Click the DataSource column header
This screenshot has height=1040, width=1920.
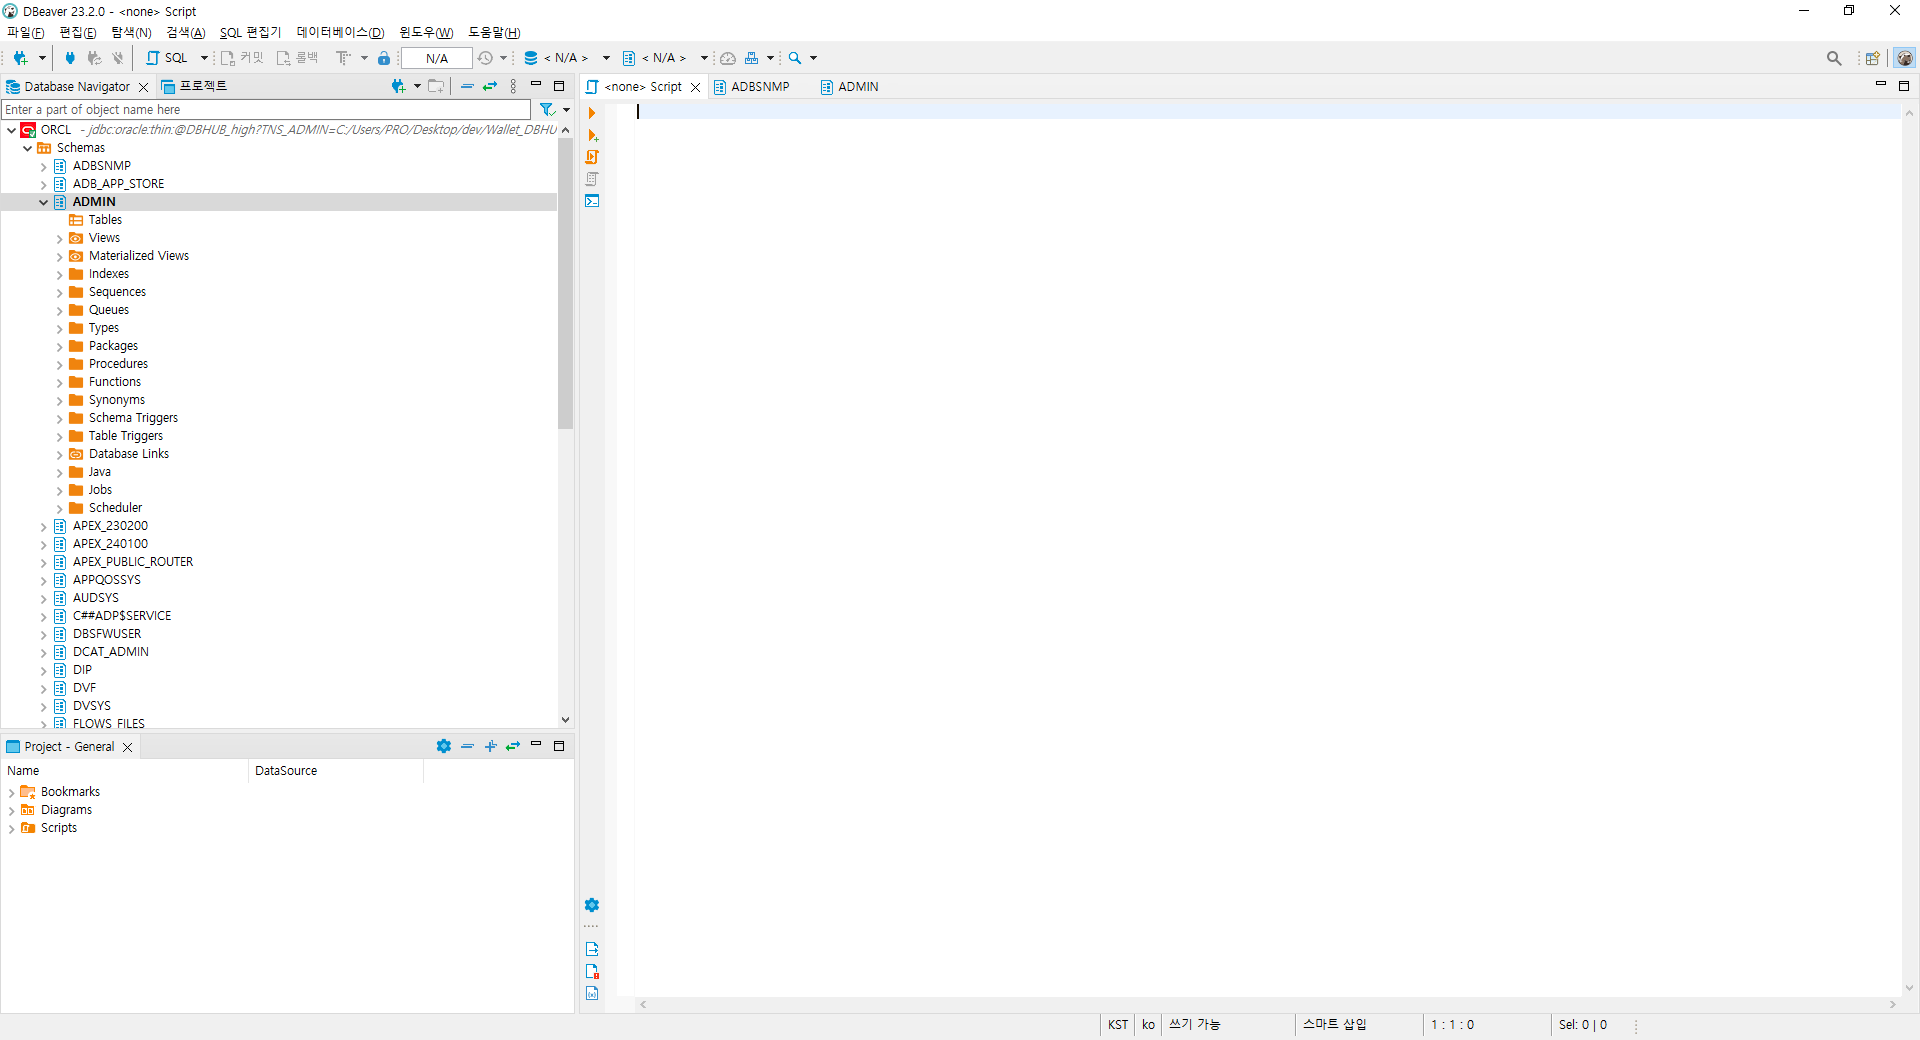click(336, 771)
